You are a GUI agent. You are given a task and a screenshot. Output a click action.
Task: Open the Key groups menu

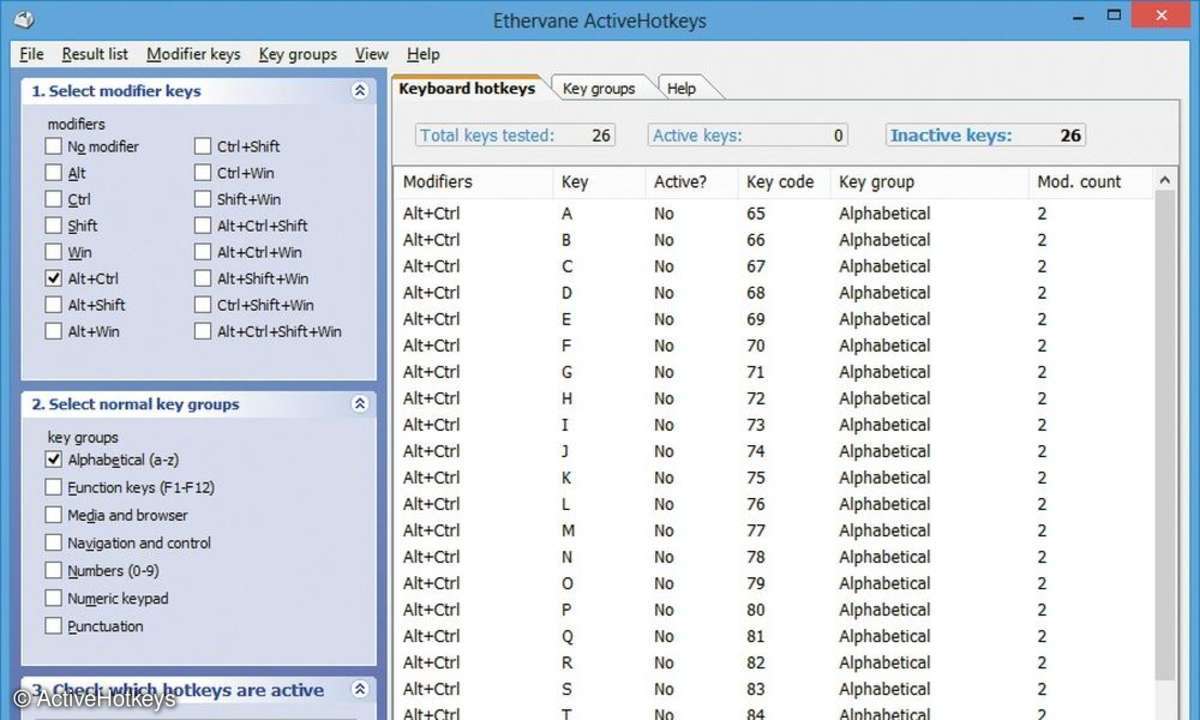click(x=297, y=54)
